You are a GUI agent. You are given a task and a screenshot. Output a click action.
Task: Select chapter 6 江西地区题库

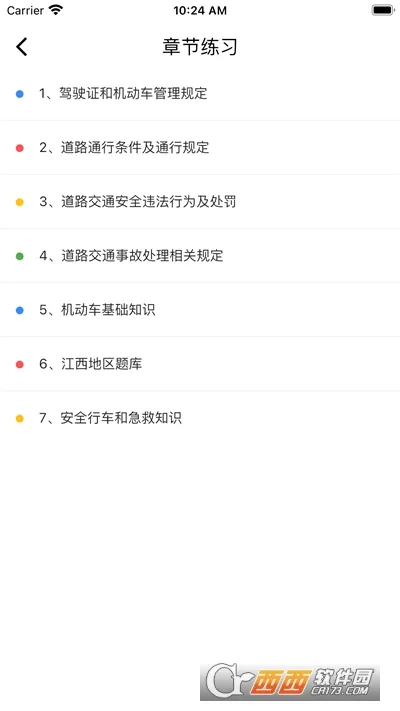[x=200, y=364]
